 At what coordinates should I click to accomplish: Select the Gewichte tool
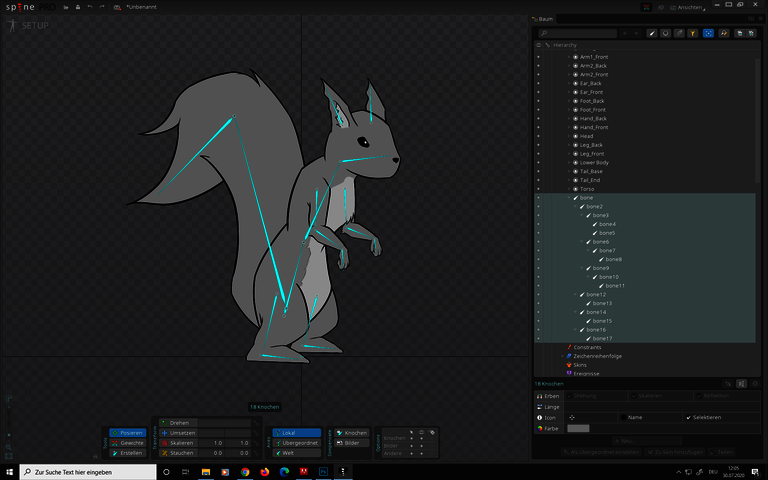coord(128,443)
